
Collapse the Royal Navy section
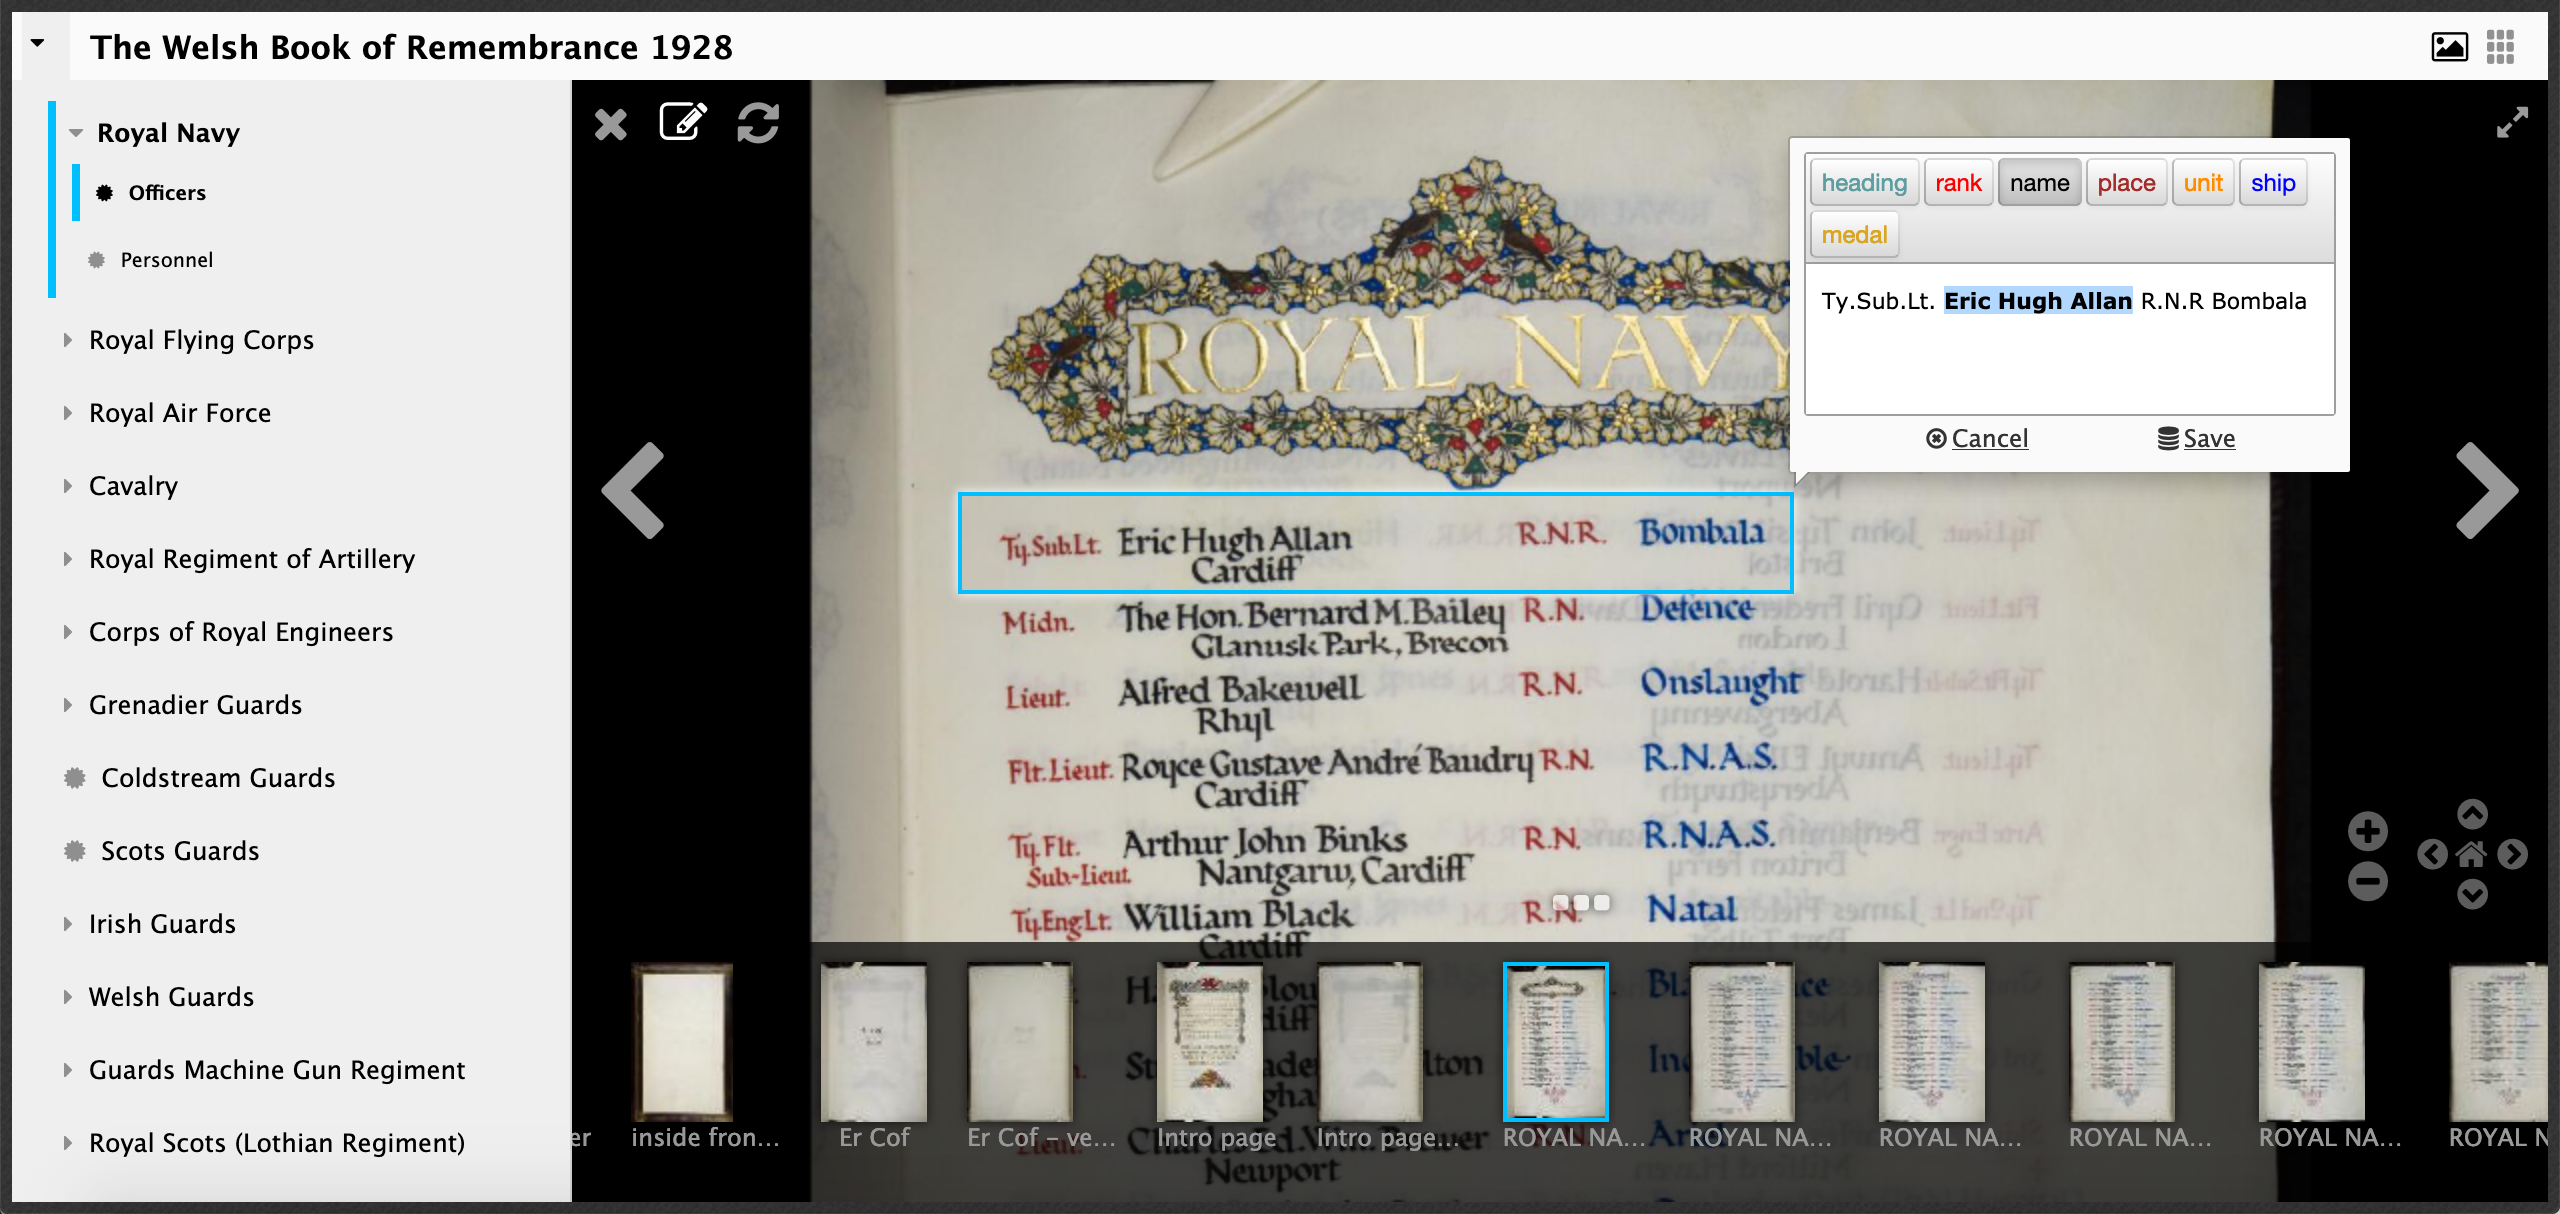pyautogui.click(x=76, y=133)
